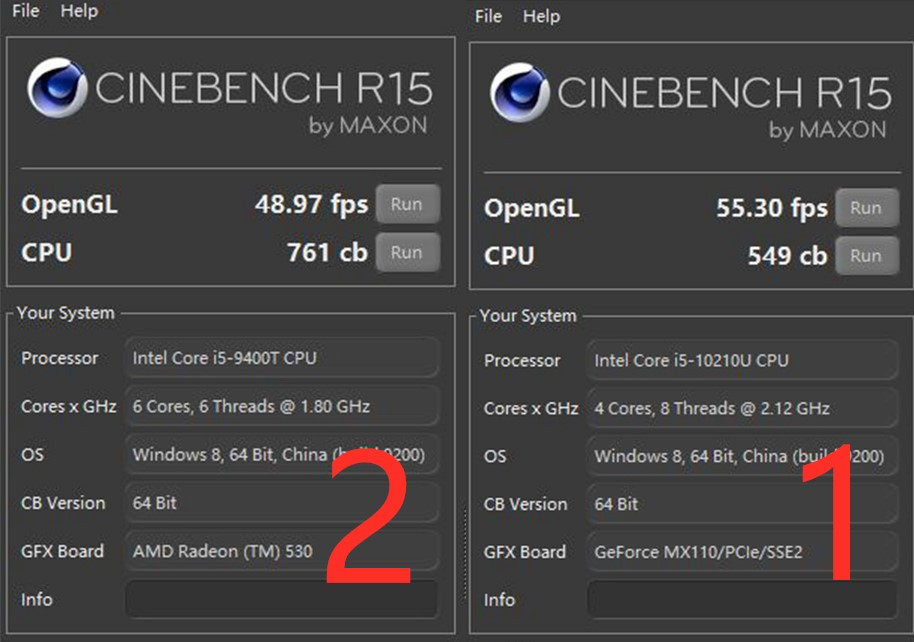The image size is (914, 642).
Task: Open the File menu in right window
Action: pyautogui.click(x=488, y=16)
